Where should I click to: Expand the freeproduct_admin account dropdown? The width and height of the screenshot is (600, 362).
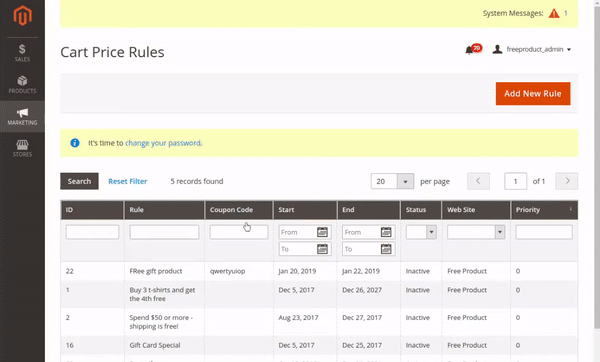pyautogui.click(x=538, y=49)
